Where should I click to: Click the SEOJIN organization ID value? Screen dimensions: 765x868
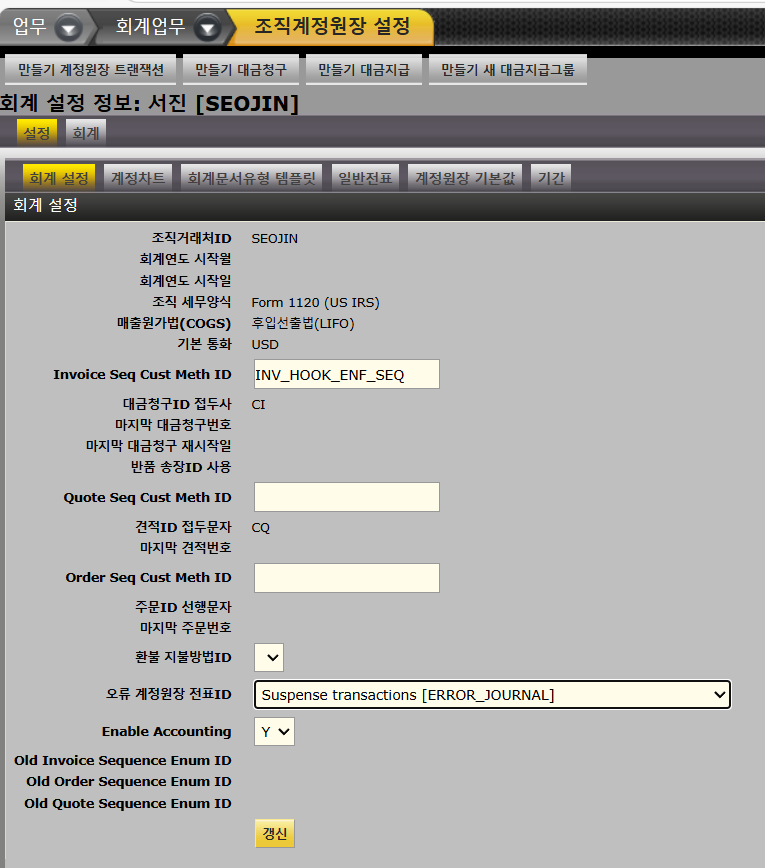tap(275, 239)
